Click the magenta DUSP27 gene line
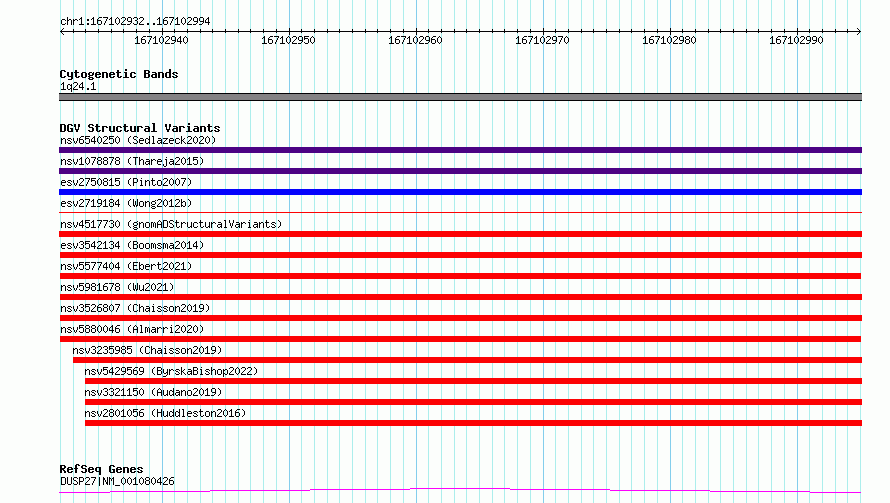 [460, 491]
